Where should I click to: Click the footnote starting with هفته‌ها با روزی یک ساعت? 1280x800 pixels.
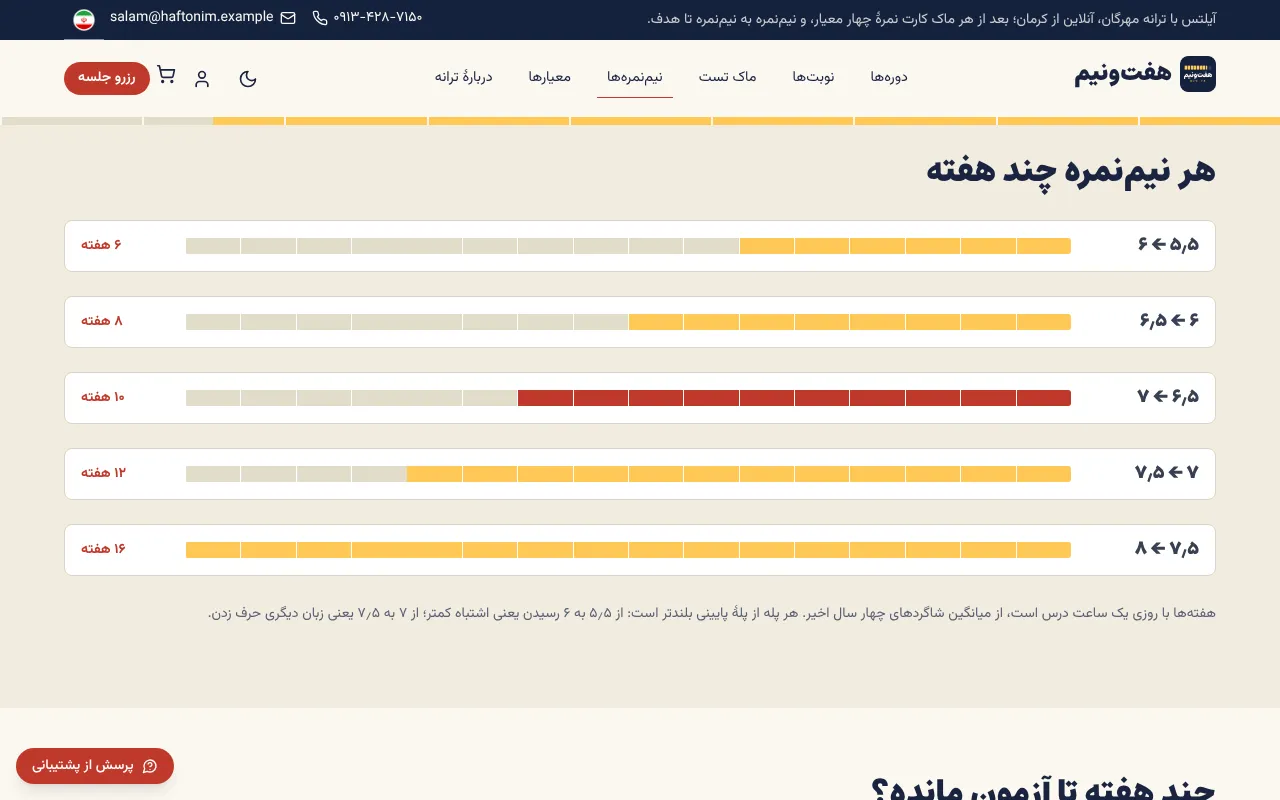[x=712, y=613]
